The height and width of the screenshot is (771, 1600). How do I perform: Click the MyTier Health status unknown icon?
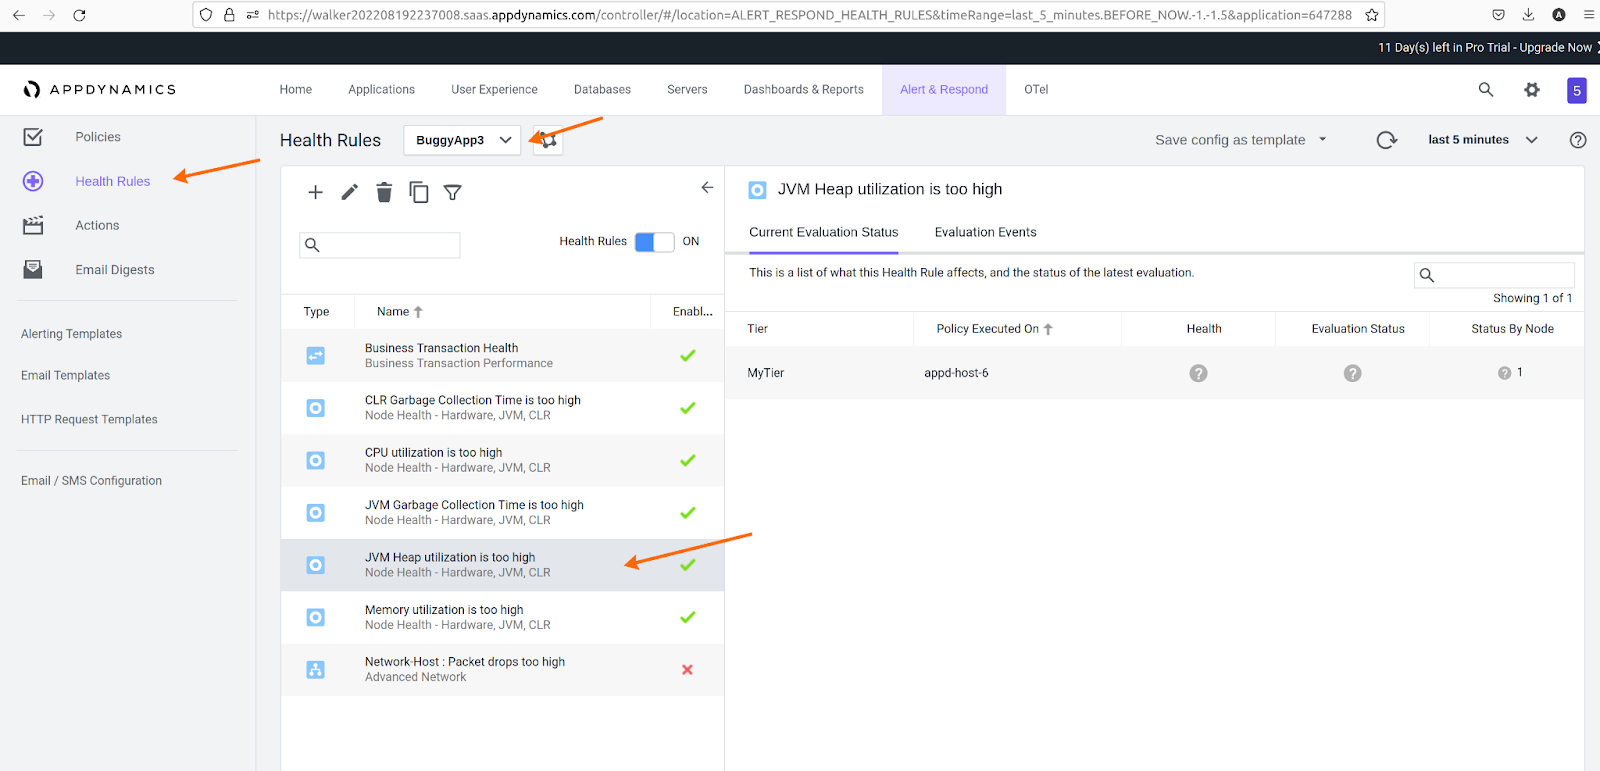point(1198,373)
